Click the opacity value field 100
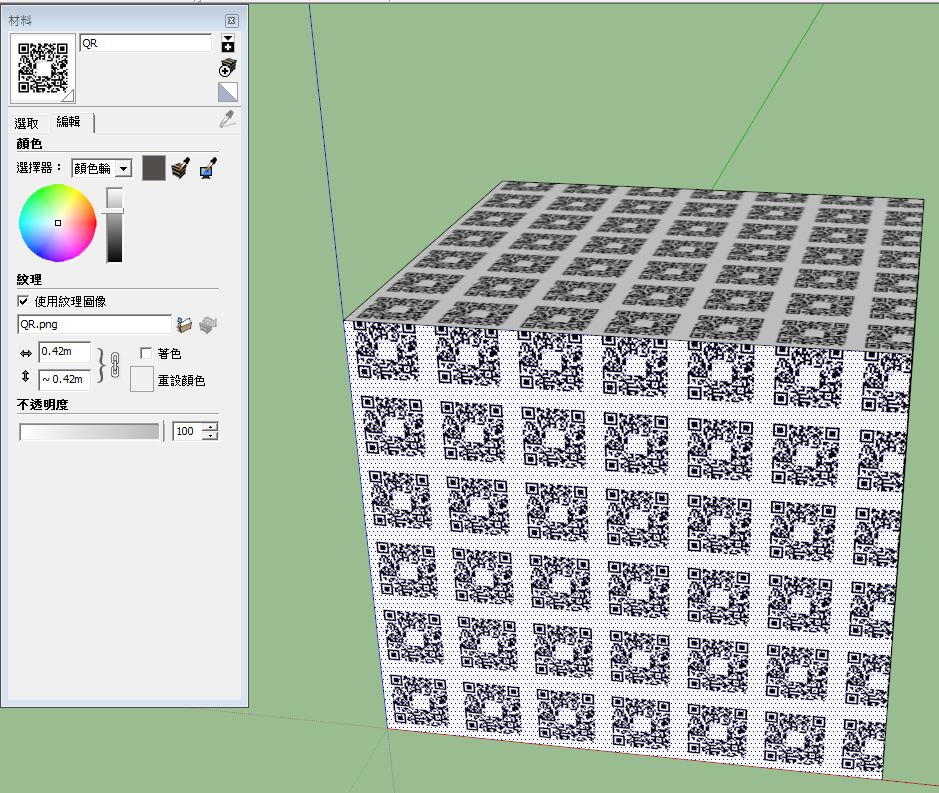The image size is (939, 793). tap(187, 431)
